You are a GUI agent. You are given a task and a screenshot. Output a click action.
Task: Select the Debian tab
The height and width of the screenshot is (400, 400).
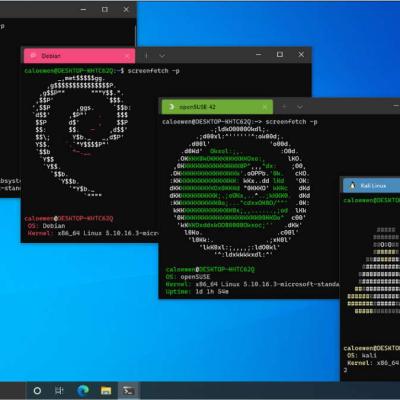79,56
